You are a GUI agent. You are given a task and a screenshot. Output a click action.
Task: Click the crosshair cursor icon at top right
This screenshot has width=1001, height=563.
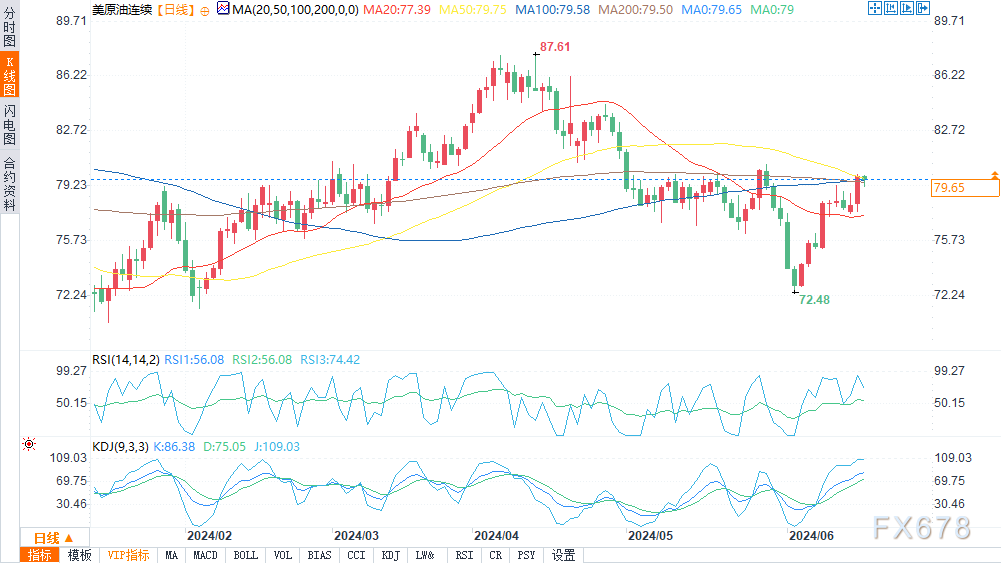point(873,9)
